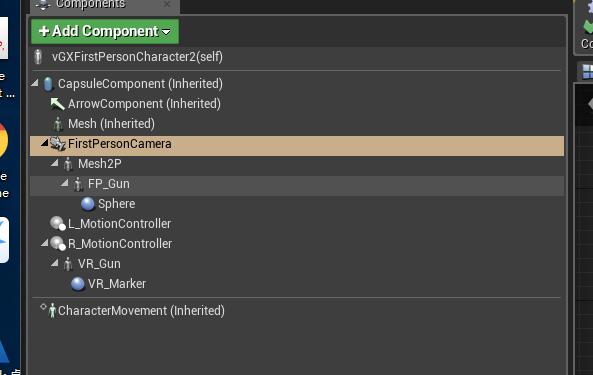This screenshot has height=375, width=593.
Task: Click the Sphere component ball icon
Action: 88,204
